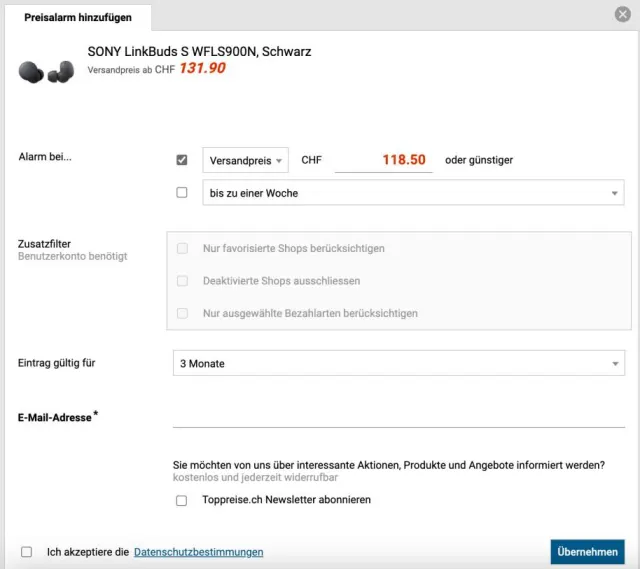Click the 'Toppreise.ch Newsletter abonnieren' label
640x569 pixels.
tap(286, 500)
